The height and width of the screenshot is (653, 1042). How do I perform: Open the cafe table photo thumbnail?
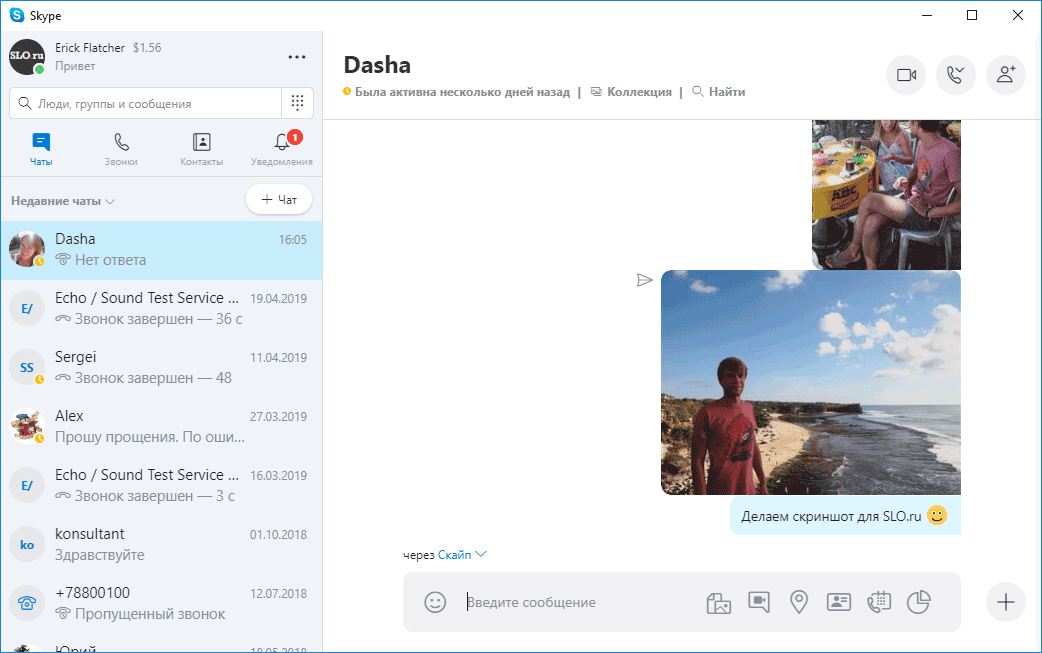[886, 195]
